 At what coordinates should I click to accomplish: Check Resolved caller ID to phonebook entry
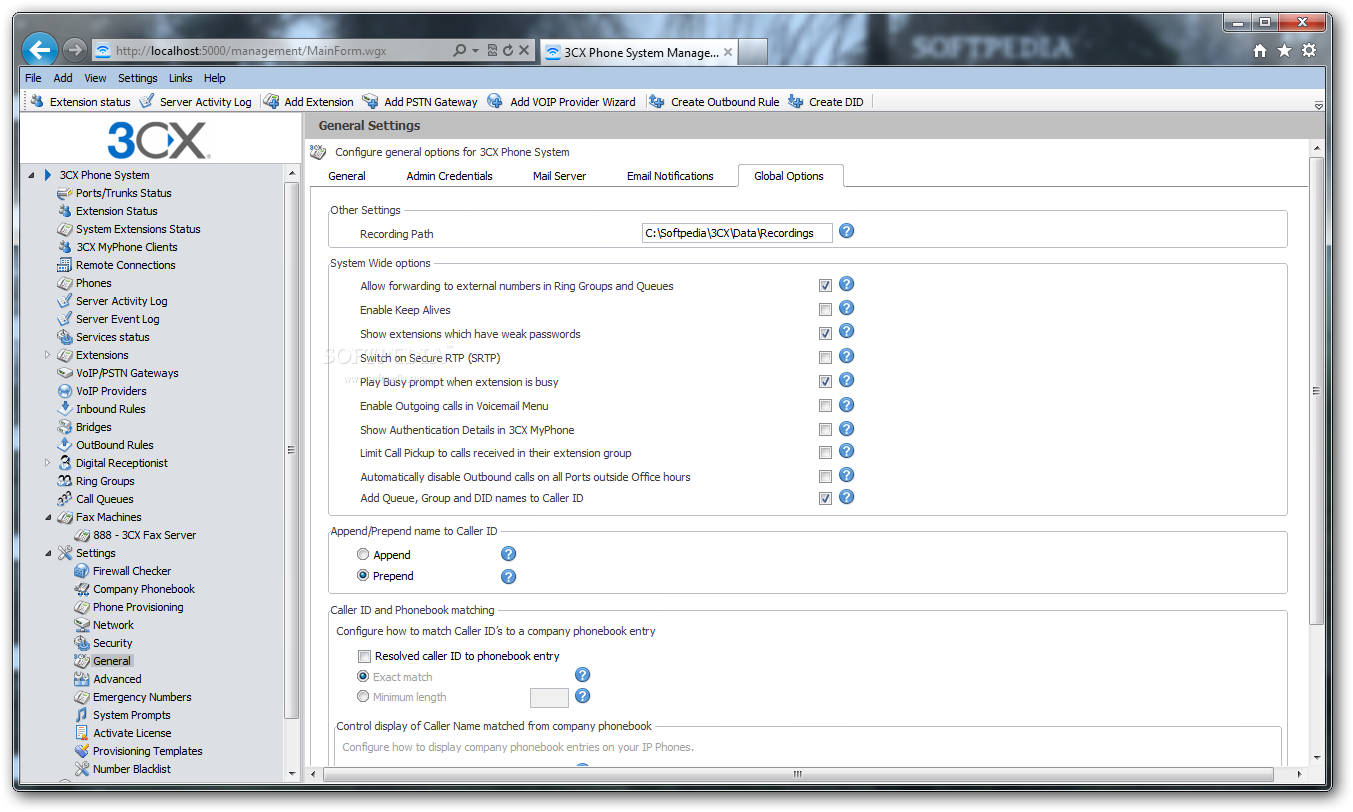pos(364,656)
